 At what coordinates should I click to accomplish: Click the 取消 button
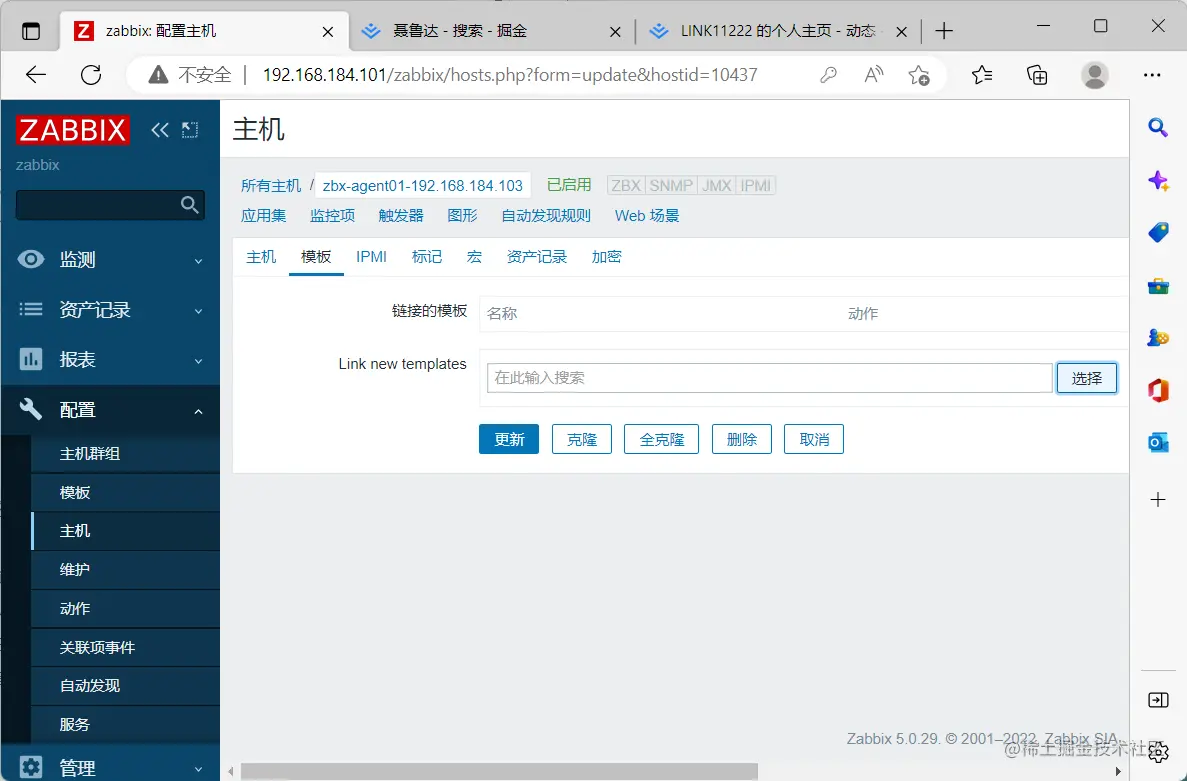pyautogui.click(x=814, y=439)
